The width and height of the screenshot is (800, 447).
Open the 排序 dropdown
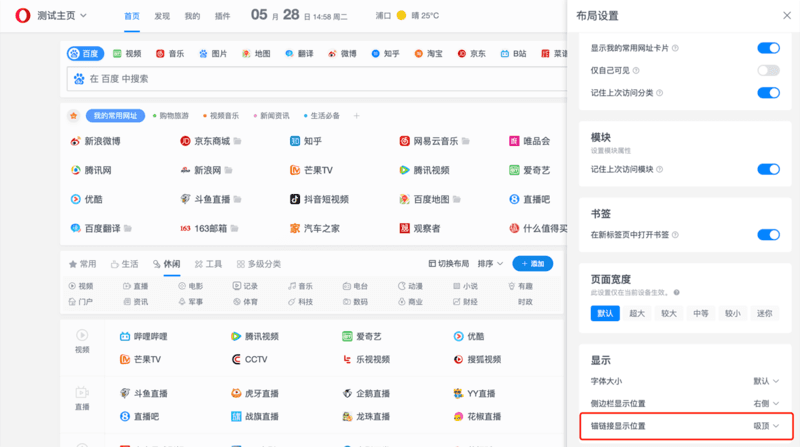pyautogui.click(x=490, y=264)
